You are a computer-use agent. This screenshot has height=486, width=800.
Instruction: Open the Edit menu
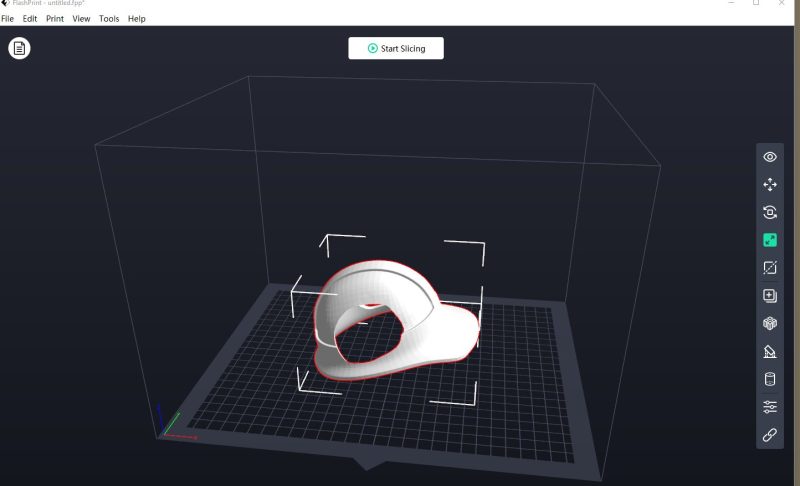coord(30,19)
